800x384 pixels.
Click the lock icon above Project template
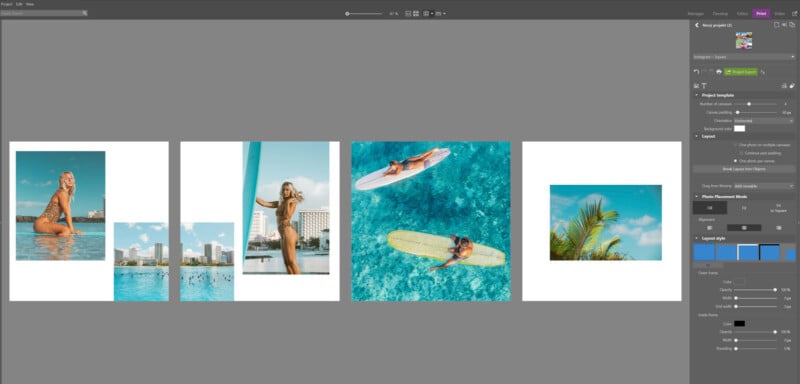coord(784,86)
